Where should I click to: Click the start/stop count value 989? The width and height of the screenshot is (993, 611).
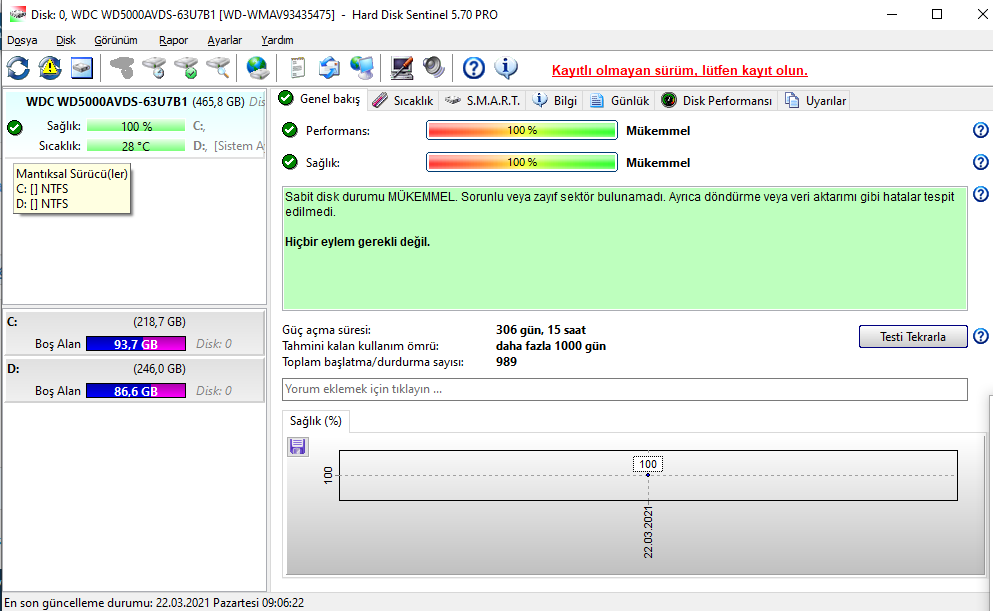506,362
